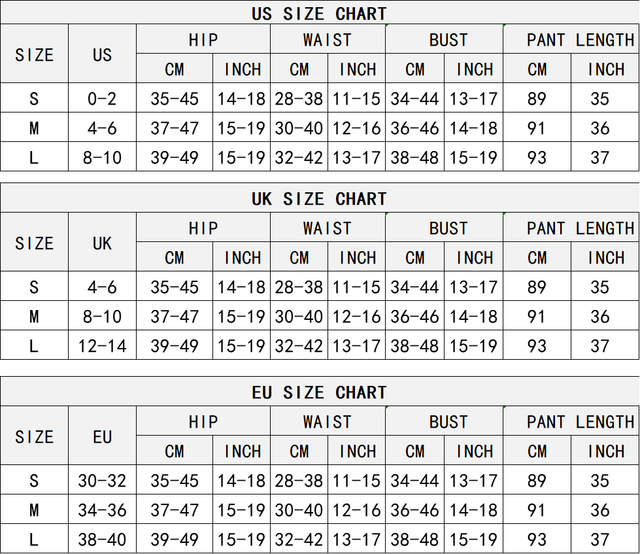Select the 38-40 EU size cell

pyautogui.click(x=102, y=539)
